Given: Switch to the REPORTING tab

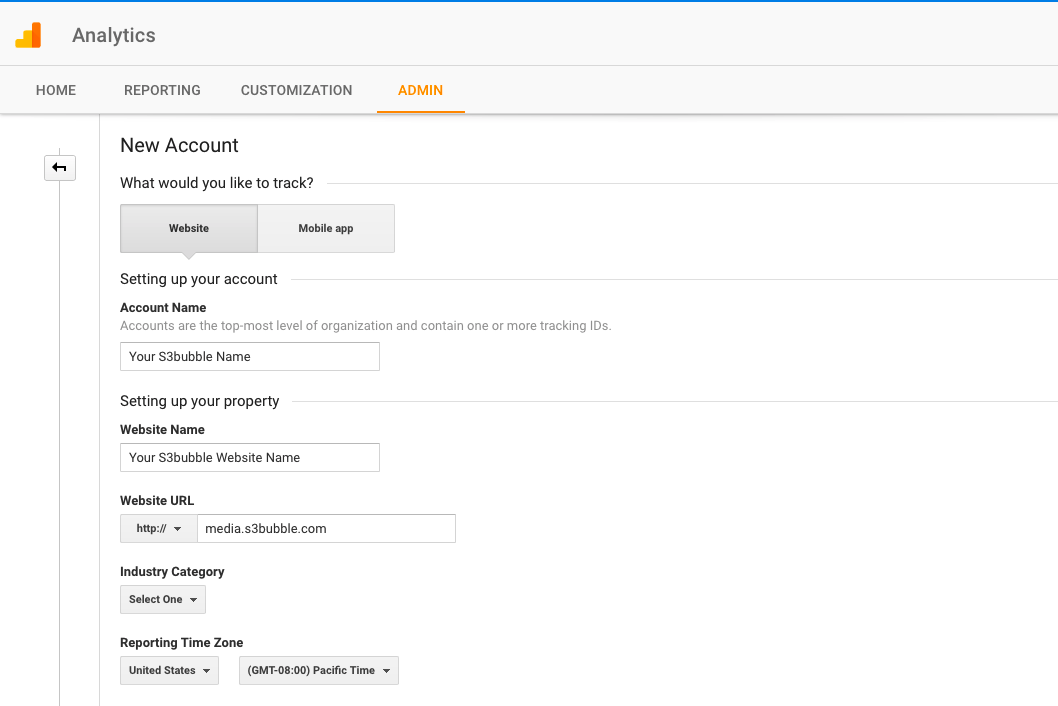Looking at the screenshot, I should pyautogui.click(x=162, y=90).
